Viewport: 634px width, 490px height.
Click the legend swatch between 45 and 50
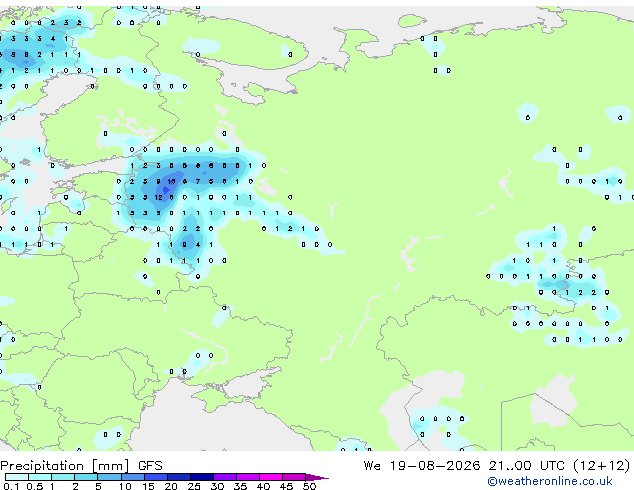[x=294, y=477]
